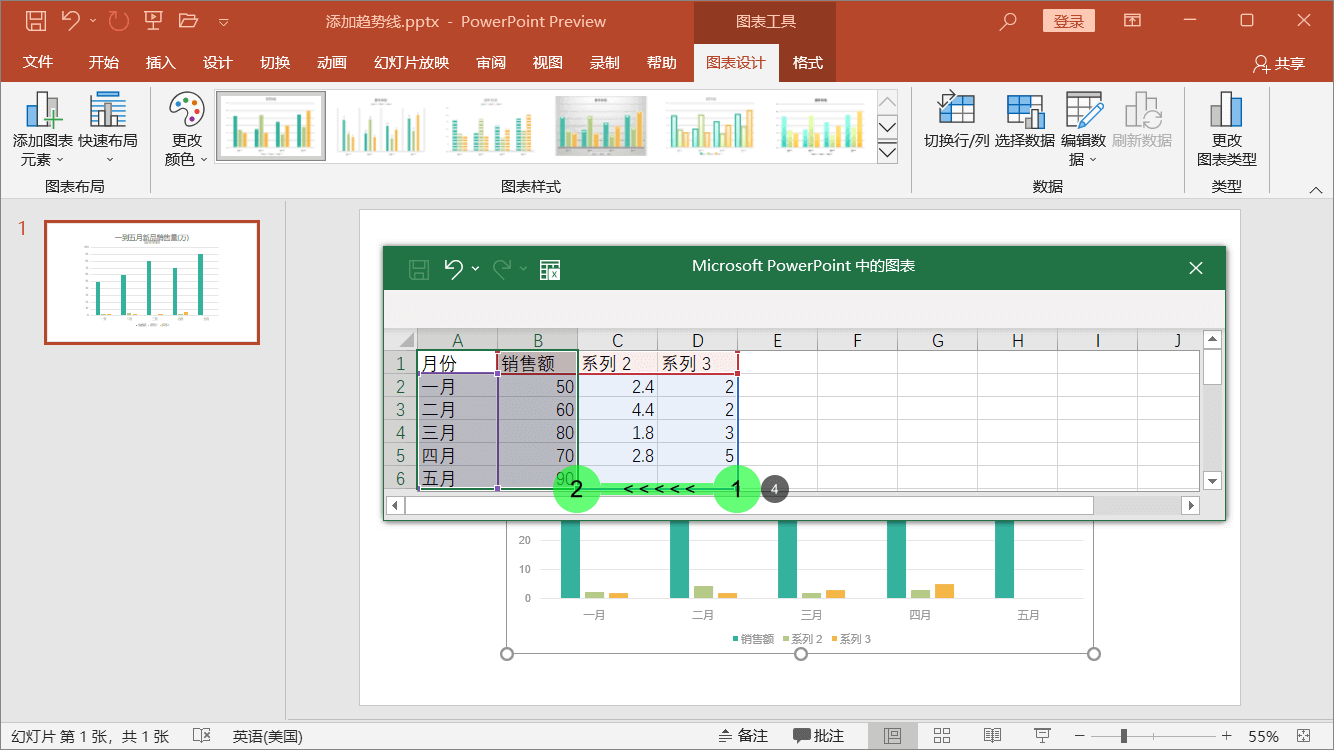Screen dimensions: 1334x750
Task: Click the 共享 share button
Action: click(x=1279, y=64)
